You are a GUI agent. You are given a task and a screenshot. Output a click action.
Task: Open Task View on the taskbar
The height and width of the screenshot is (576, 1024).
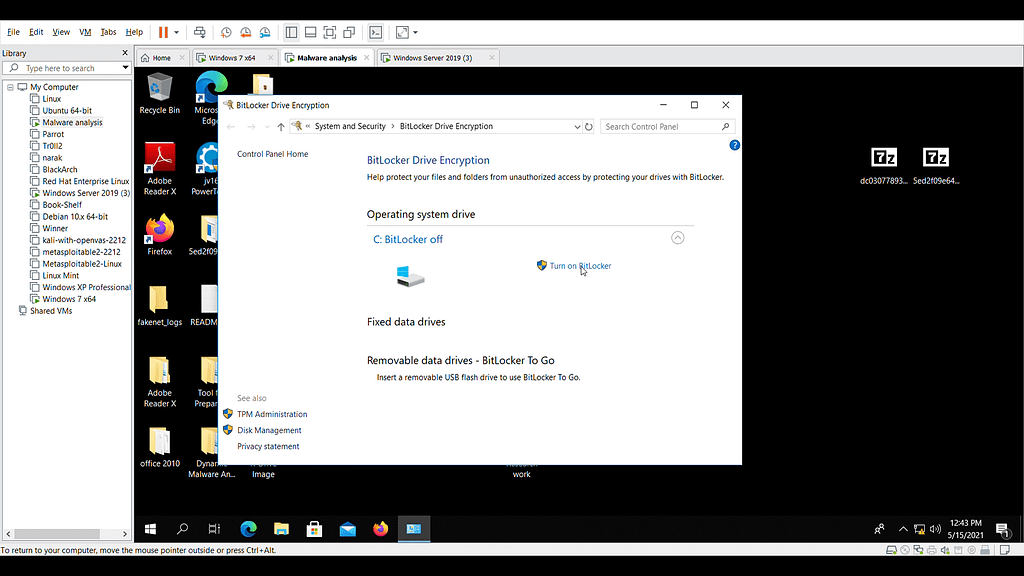point(214,529)
